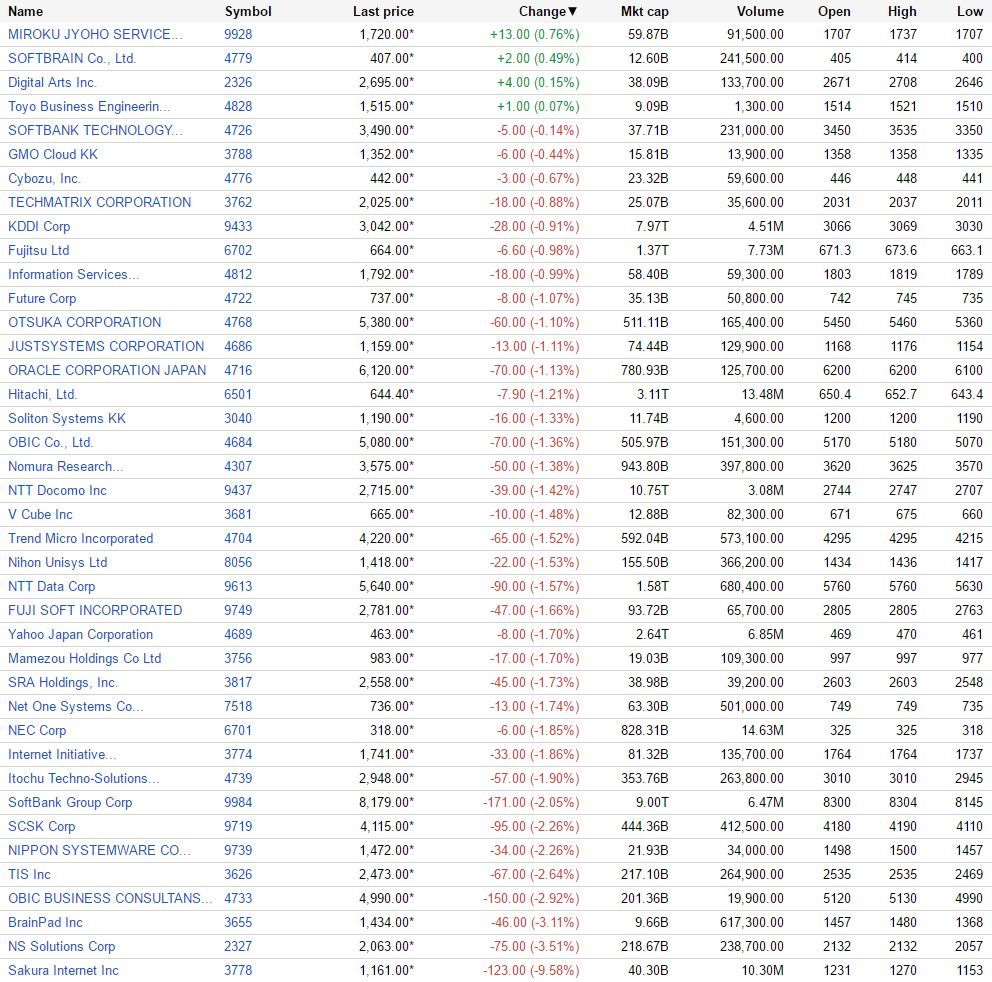Image resolution: width=992 pixels, height=982 pixels.
Task: Click ticker symbol 9928
Action: pyautogui.click(x=238, y=34)
